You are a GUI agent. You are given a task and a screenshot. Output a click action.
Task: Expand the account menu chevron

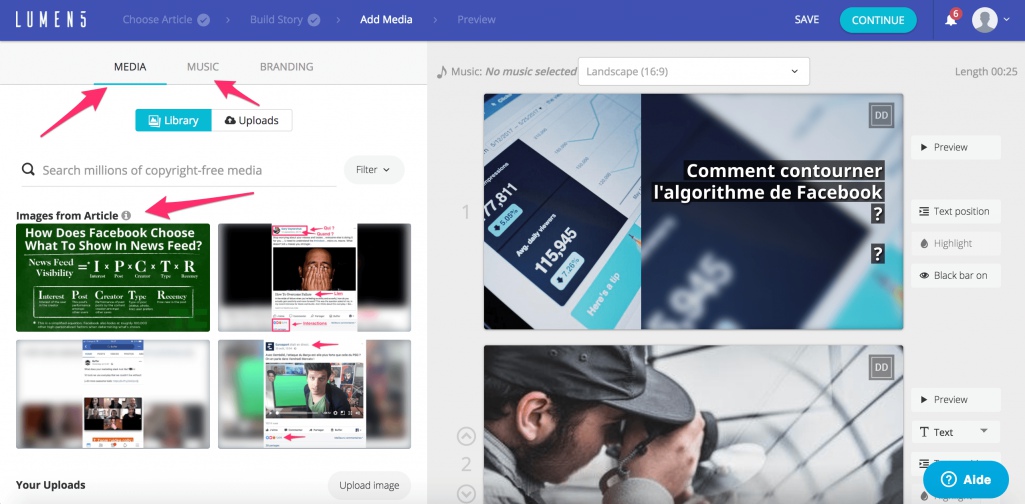(x=1007, y=20)
